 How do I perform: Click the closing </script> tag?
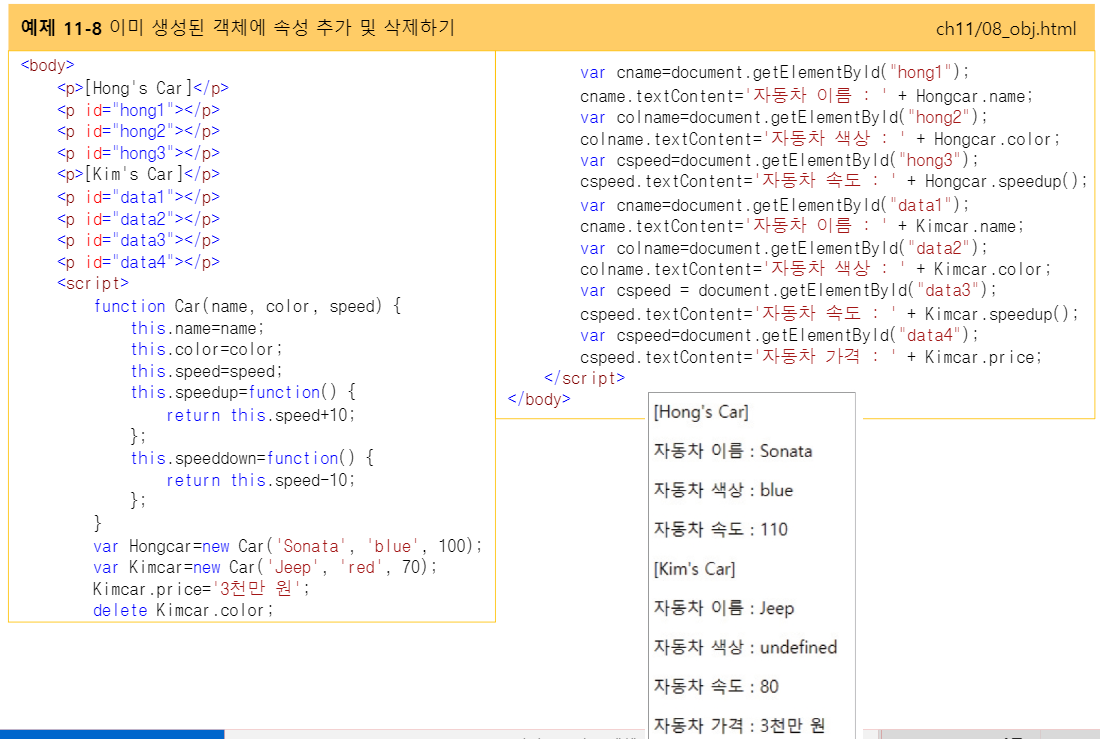(x=584, y=378)
